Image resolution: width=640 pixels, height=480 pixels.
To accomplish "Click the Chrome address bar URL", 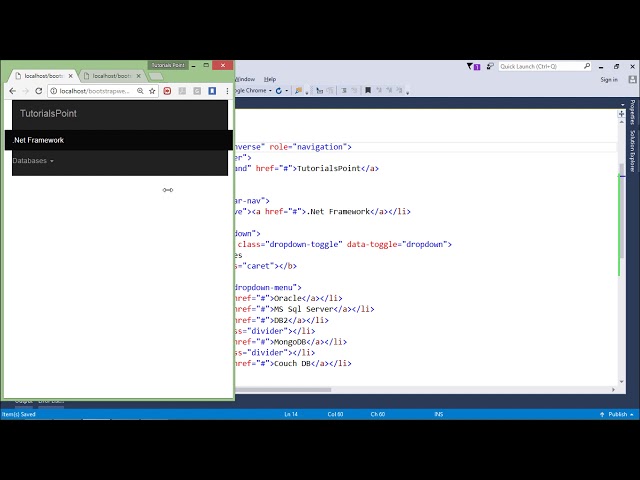I will pyautogui.click(x=95, y=91).
